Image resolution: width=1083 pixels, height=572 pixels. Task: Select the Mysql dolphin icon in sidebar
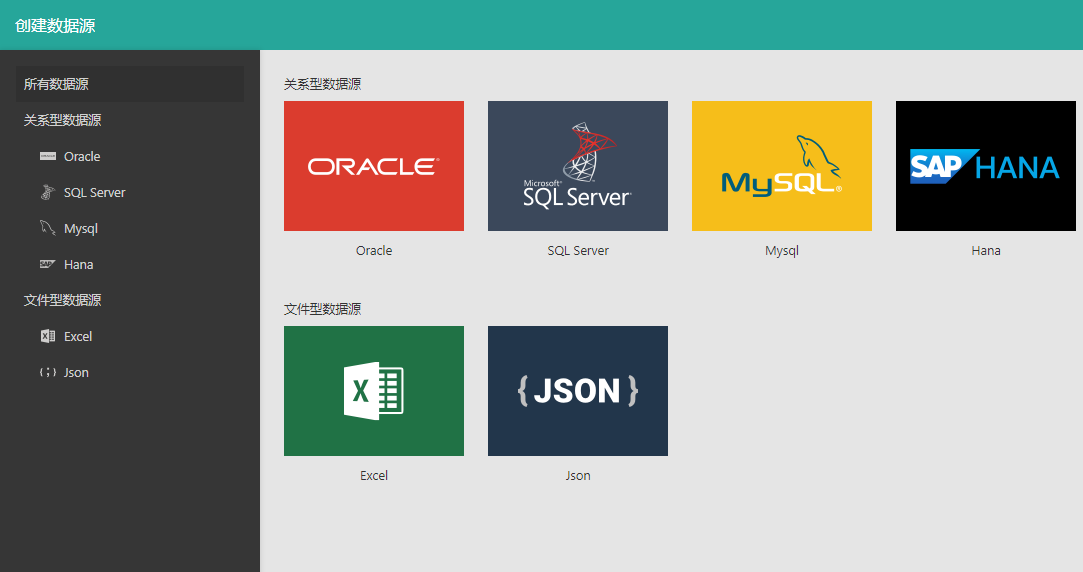[x=47, y=228]
